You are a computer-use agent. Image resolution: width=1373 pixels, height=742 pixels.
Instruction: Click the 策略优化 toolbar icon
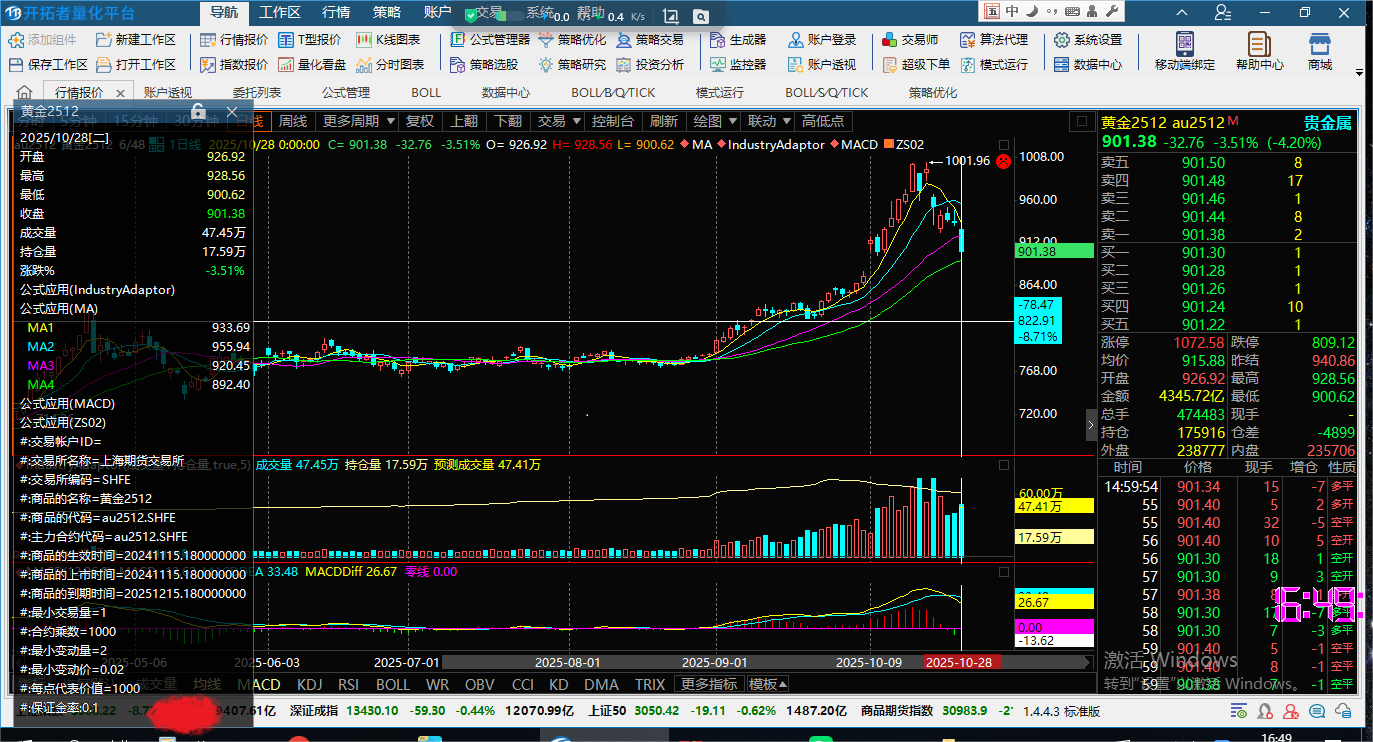coord(572,40)
